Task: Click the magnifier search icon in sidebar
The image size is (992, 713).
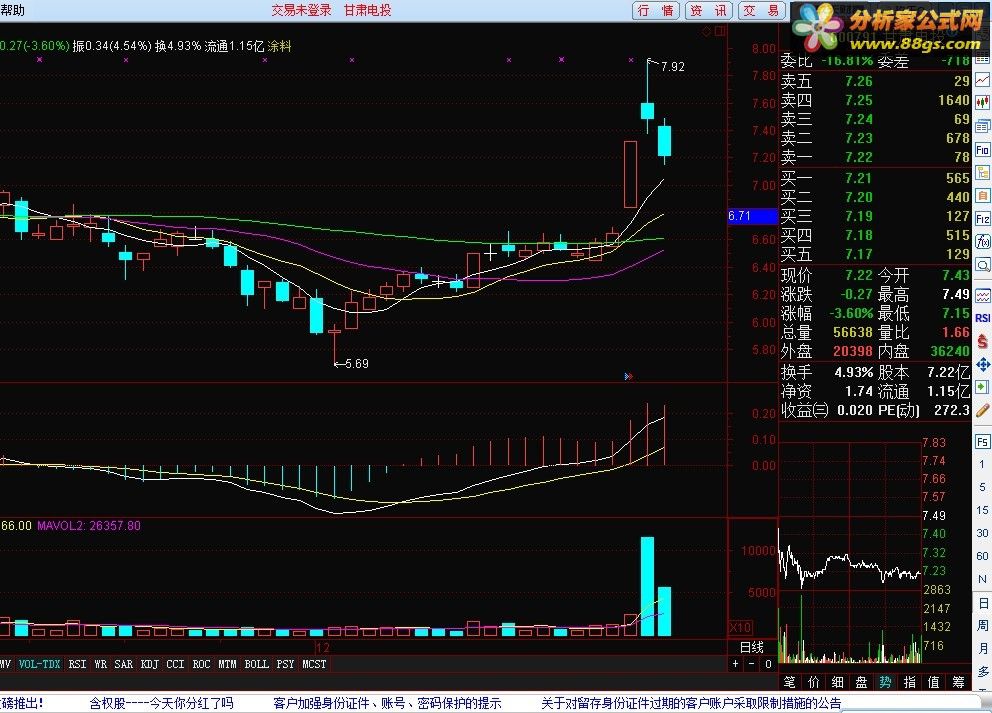Action: click(983, 264)
